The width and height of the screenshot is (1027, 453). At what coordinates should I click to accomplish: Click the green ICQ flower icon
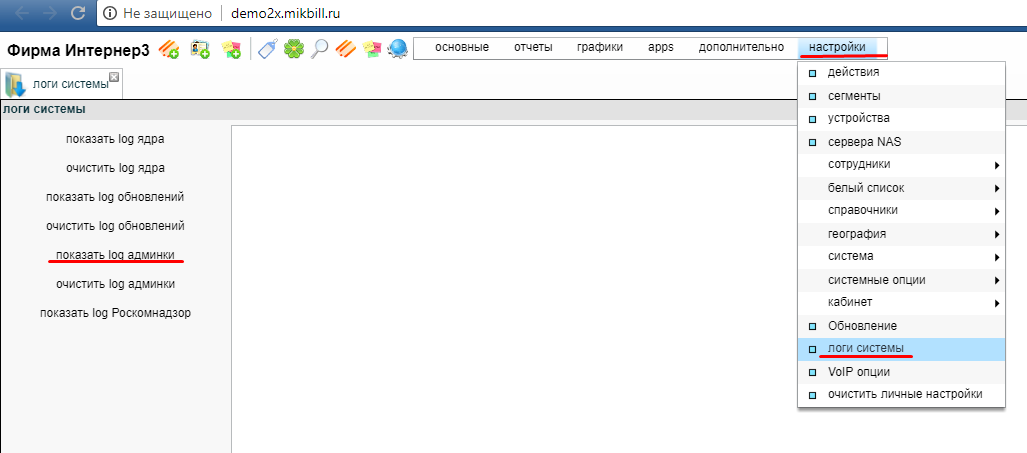(x=293, y=49)
